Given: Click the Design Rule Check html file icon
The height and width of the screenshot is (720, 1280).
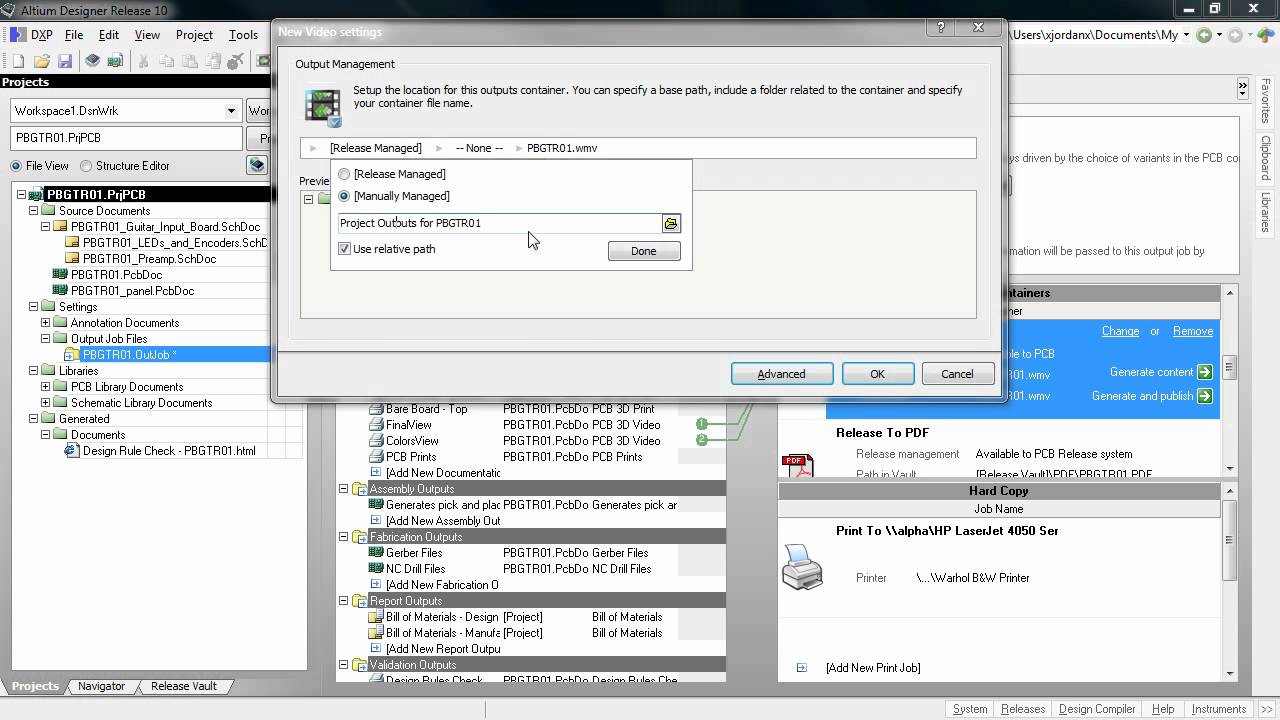Looking at the screenshot, I should click(72, 451).
